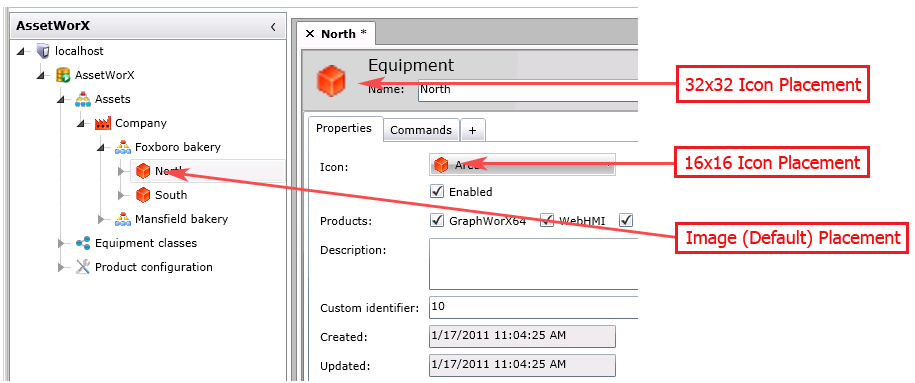Toggle the WebHMI product checkbox
This screenshot has height=383, width=915.
547,221
